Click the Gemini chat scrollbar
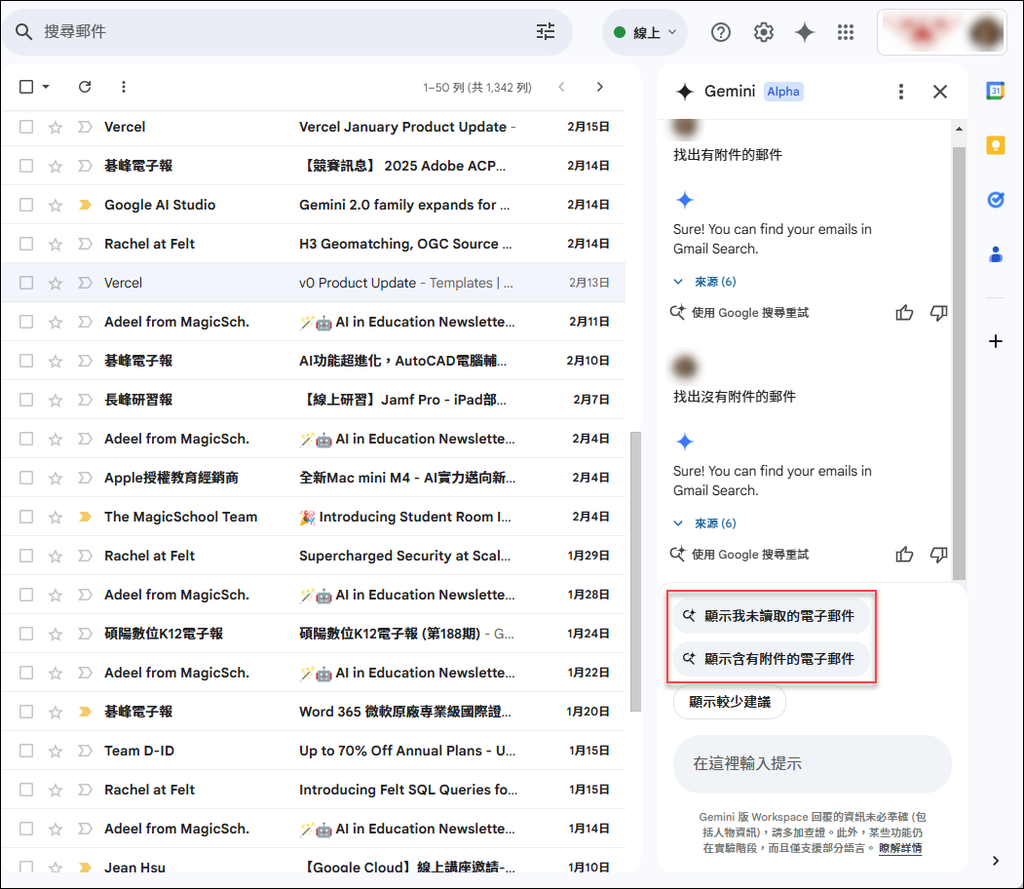 click(959, 363)
